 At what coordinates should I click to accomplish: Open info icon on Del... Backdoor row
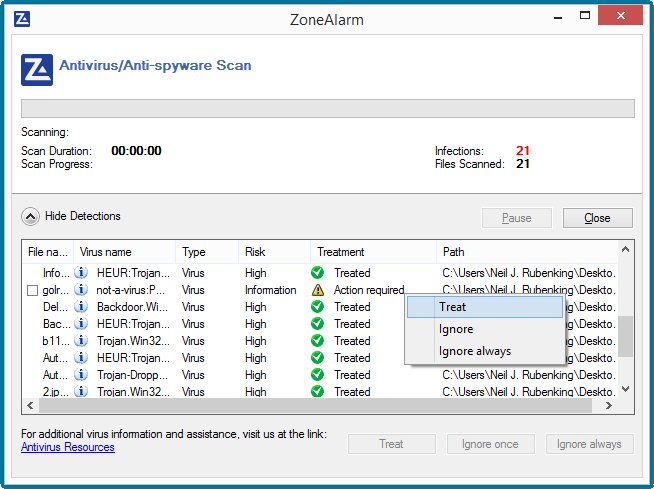coord(81,307)
